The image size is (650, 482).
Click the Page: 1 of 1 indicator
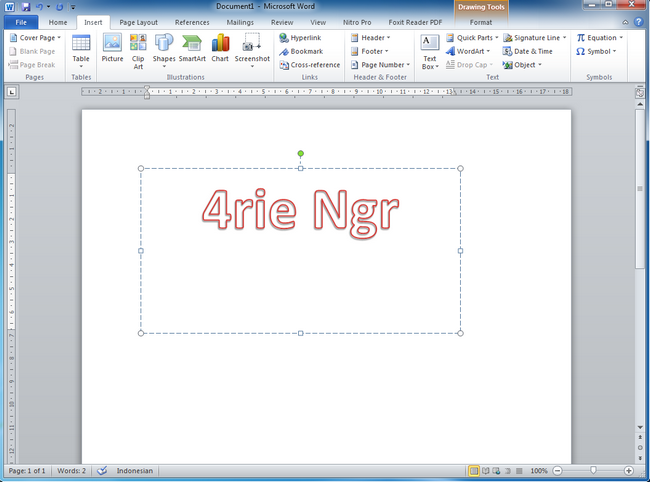click(x=27, y=471)
